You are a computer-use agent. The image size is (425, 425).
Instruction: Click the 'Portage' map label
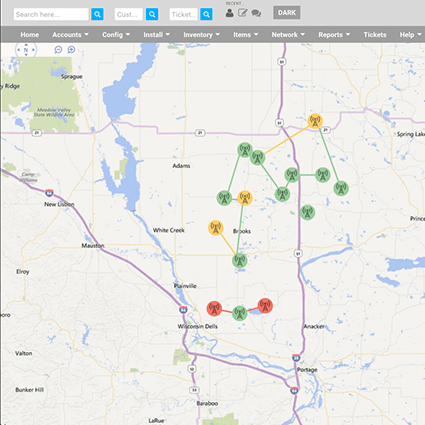pos(307,370)
